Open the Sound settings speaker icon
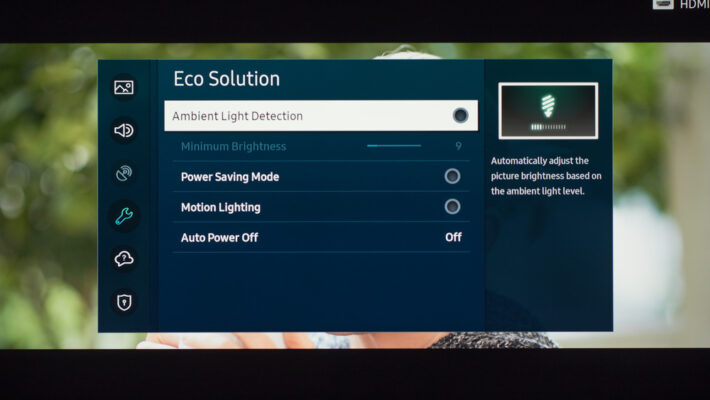Screen dimensions: 710x400 point(124,130)
